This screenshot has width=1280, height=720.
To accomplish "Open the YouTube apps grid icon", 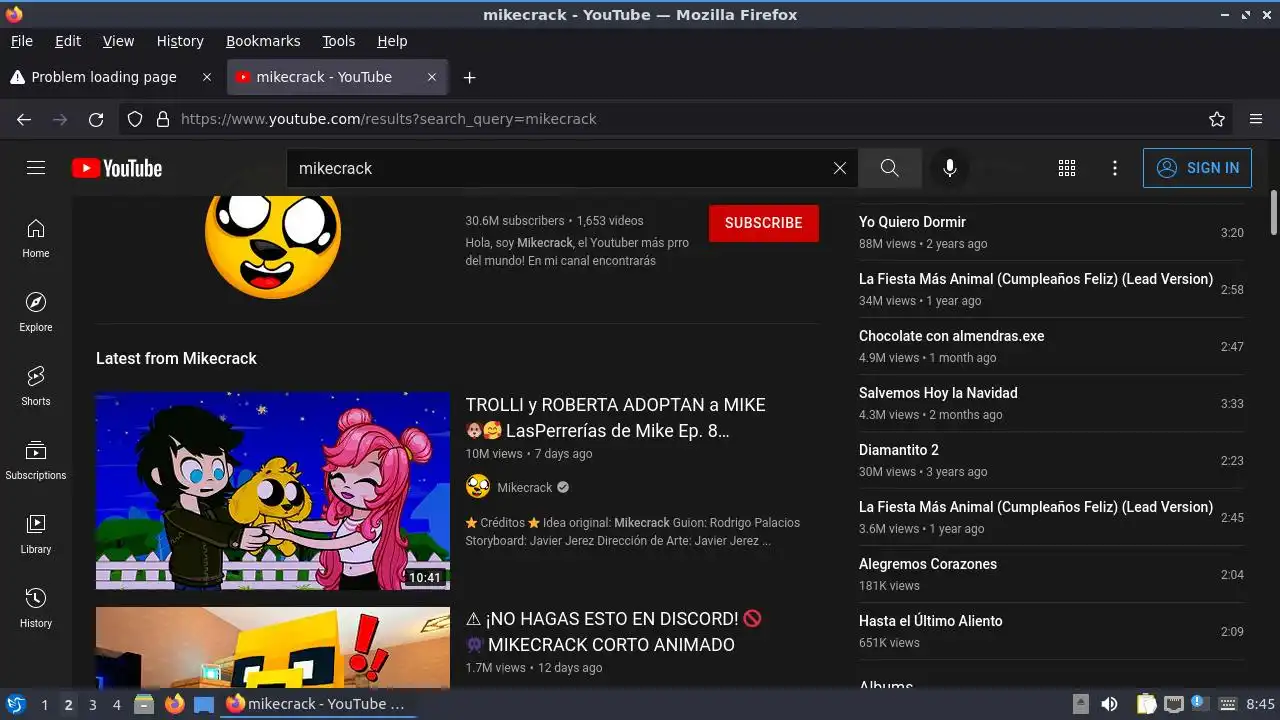I will pos(1067,168).
